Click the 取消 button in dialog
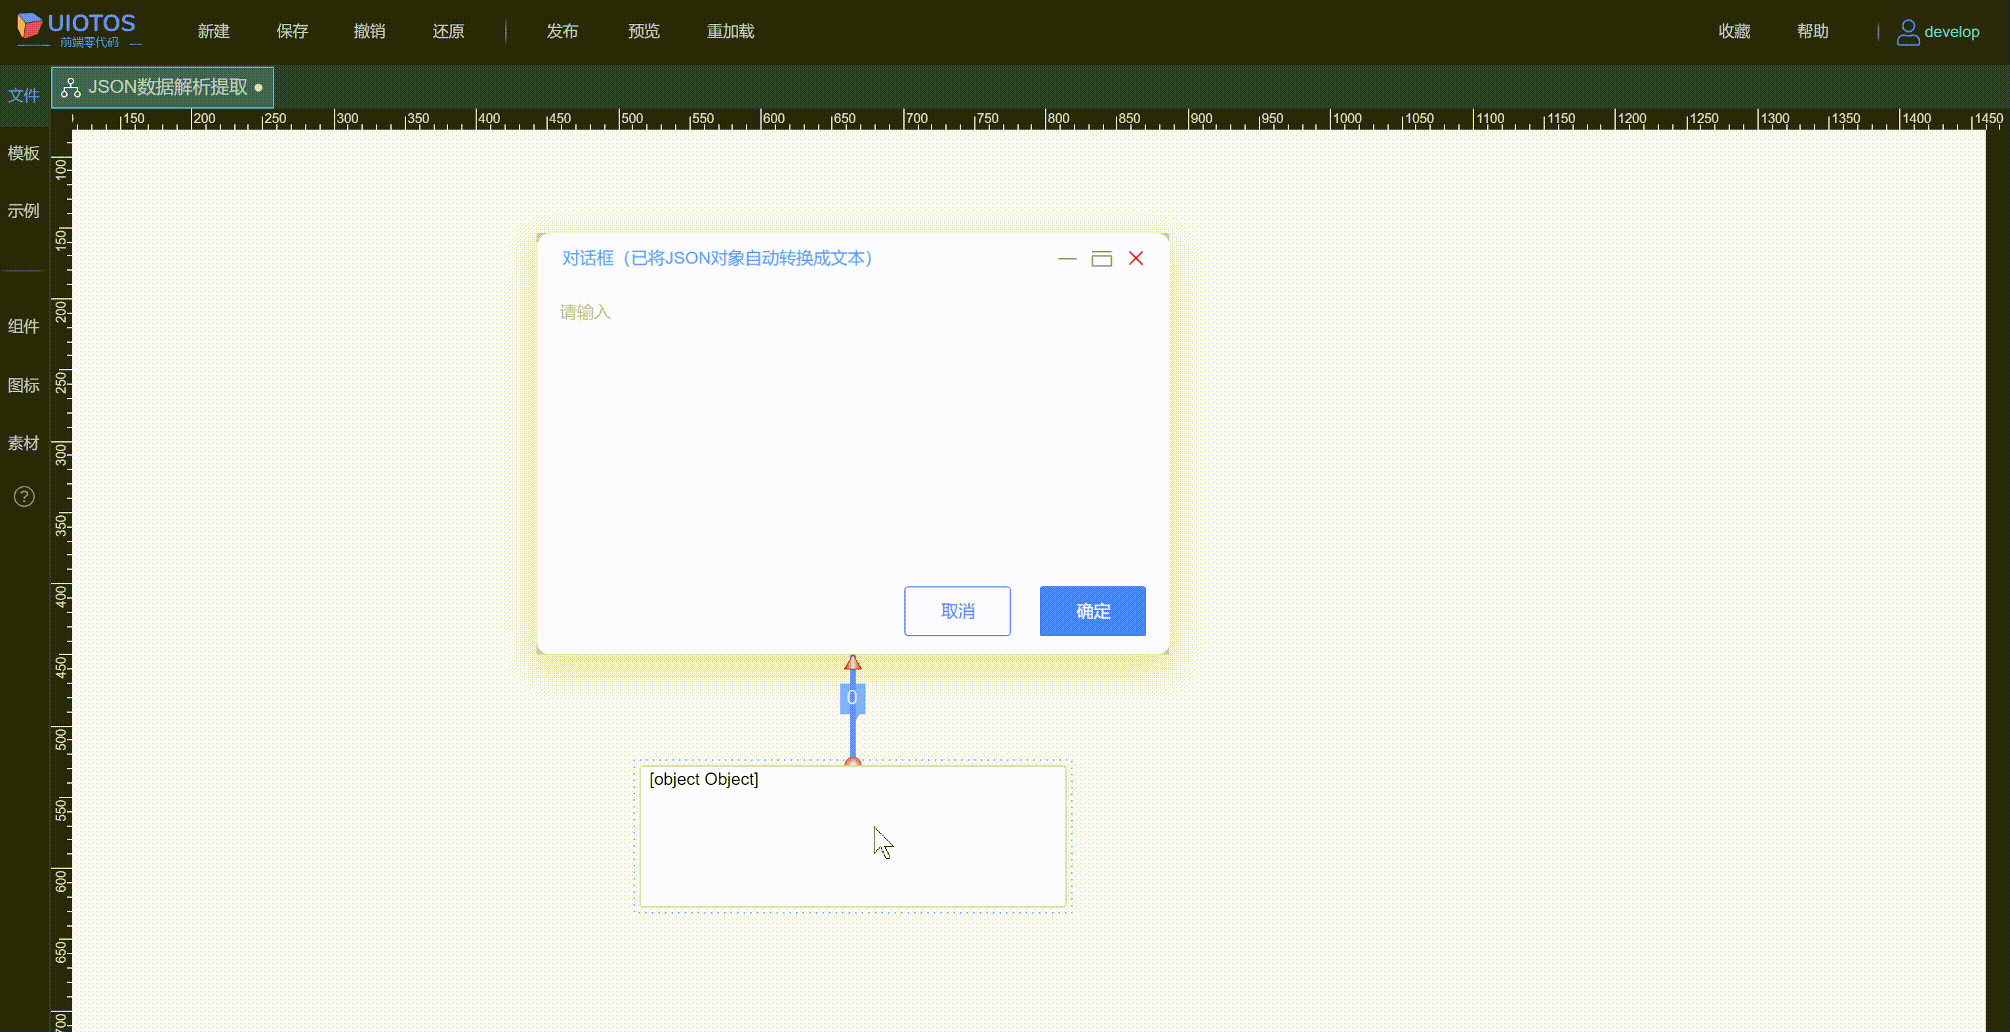The height and width of the screenshot is (1032, 2010). click(x=957, y=611)
